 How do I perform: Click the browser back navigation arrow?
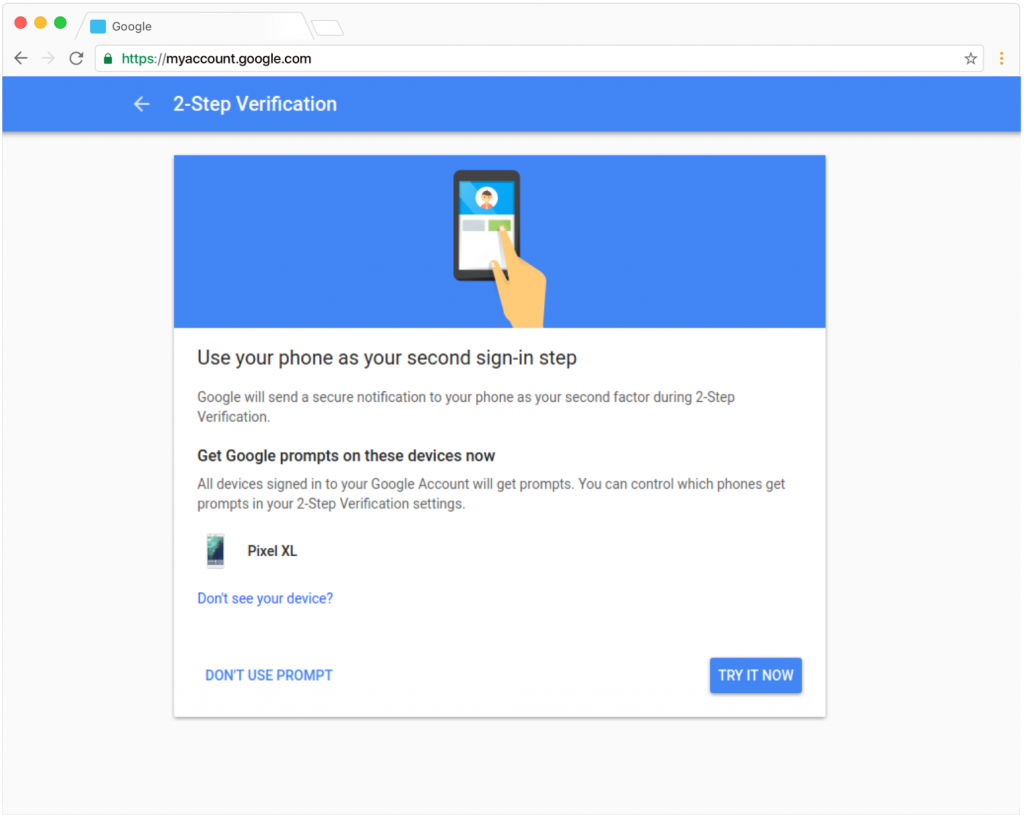tap(21, 59)
